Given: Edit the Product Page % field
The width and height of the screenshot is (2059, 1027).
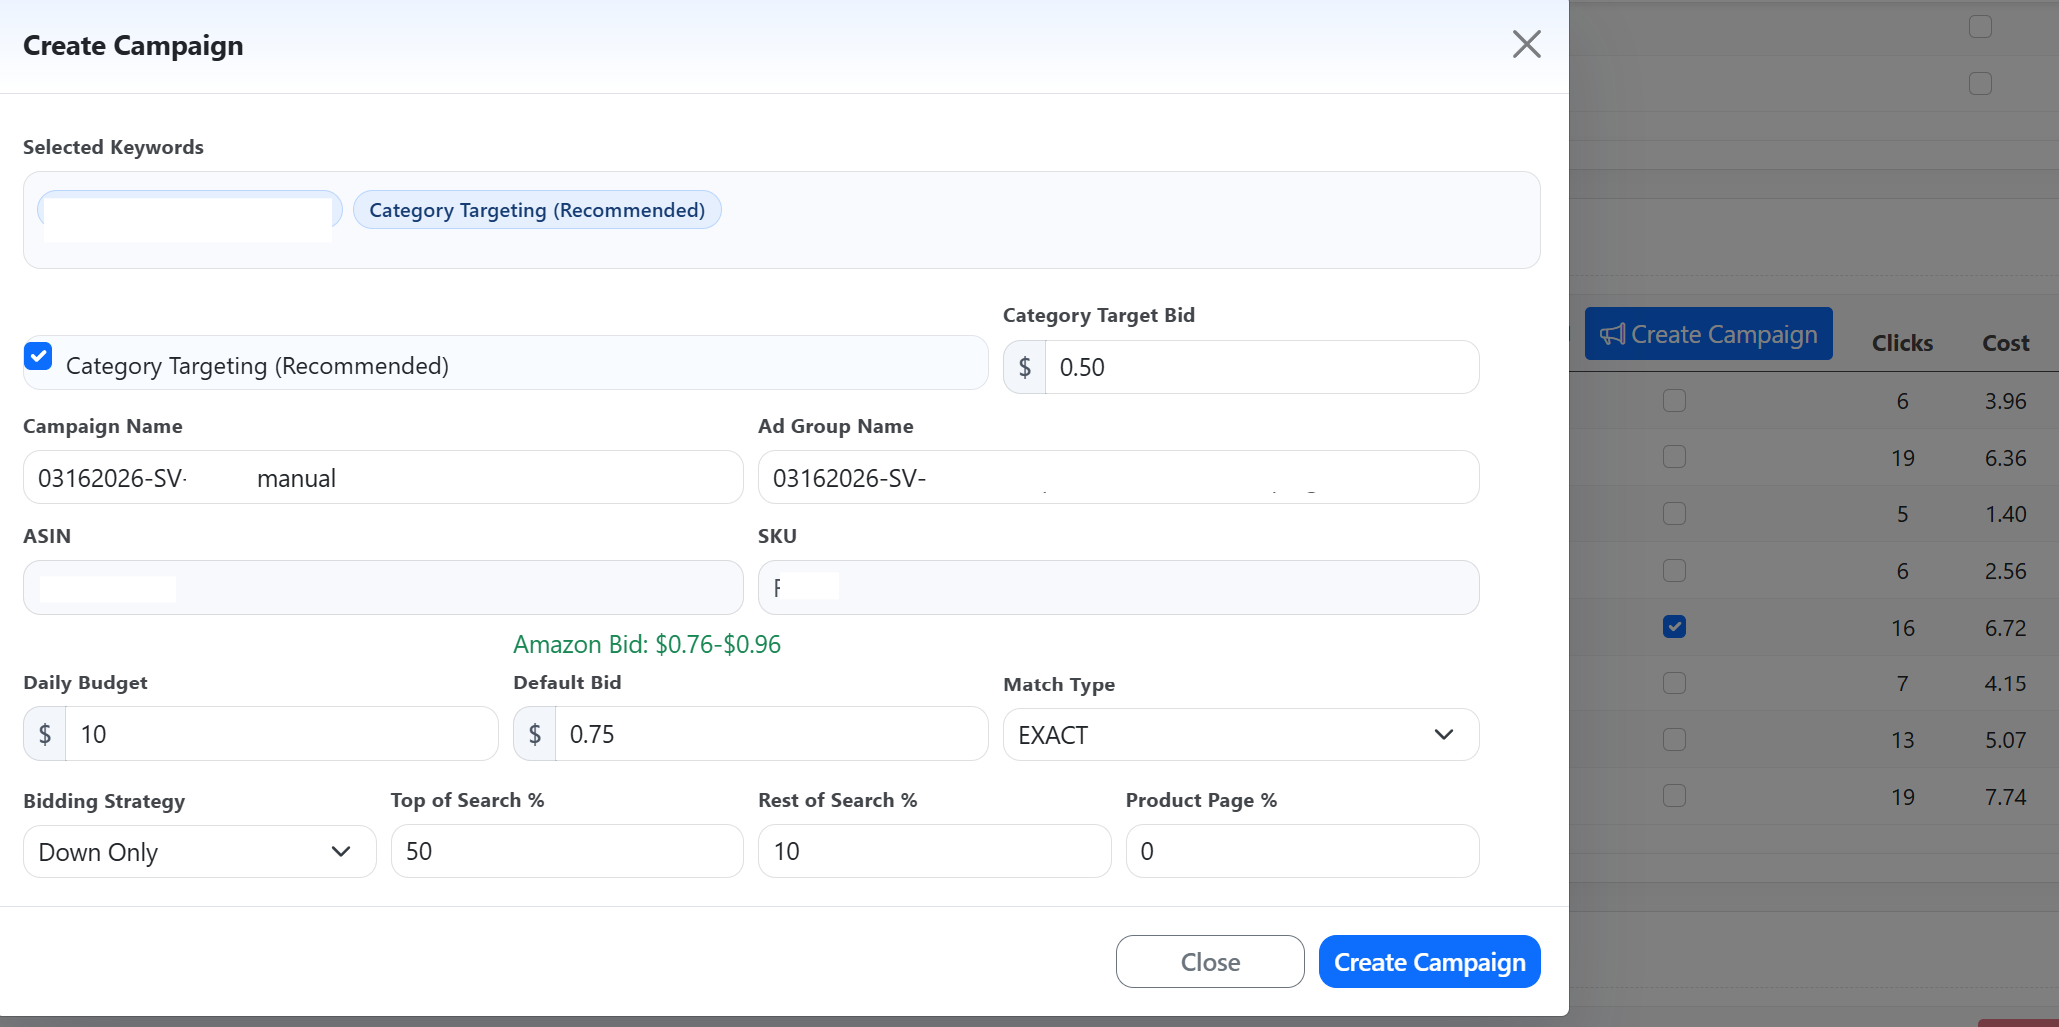Looking at the screenshot, I should point(1301,852).
